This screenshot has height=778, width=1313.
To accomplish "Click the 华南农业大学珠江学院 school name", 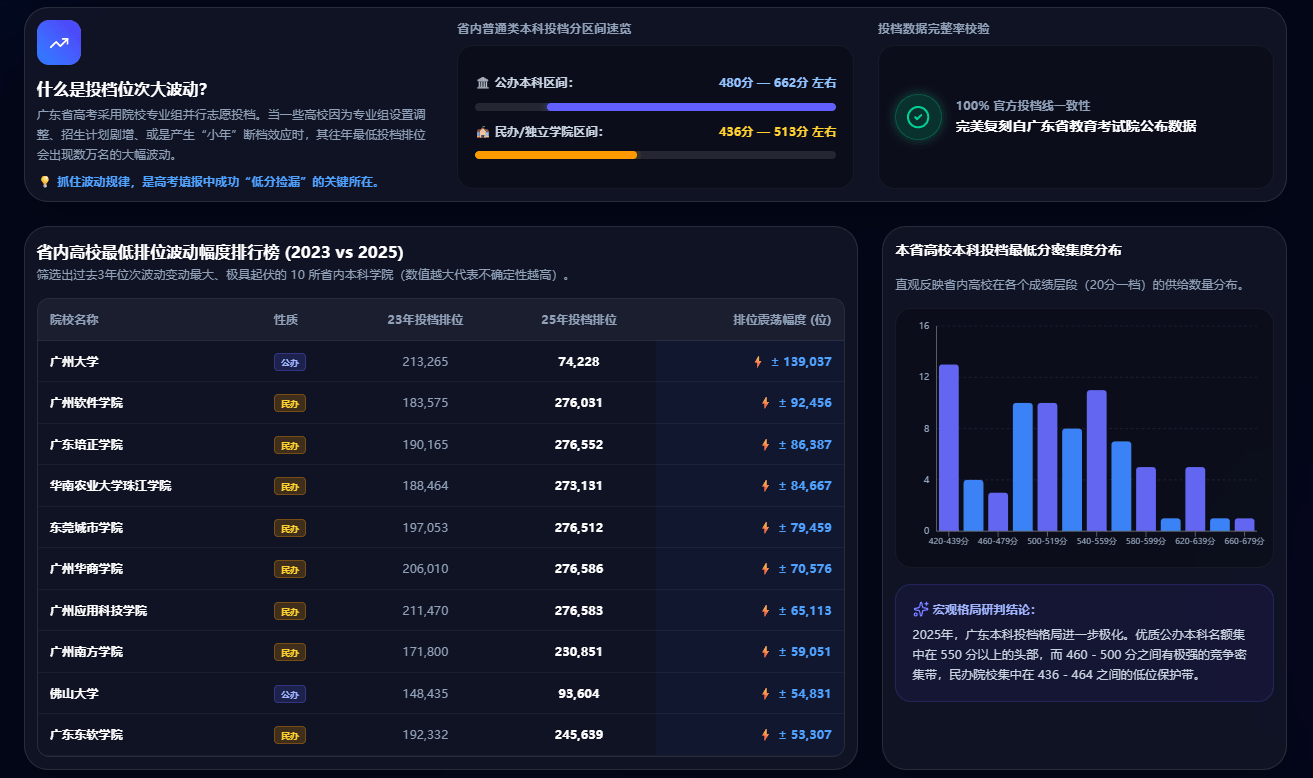I will point(110,486).
